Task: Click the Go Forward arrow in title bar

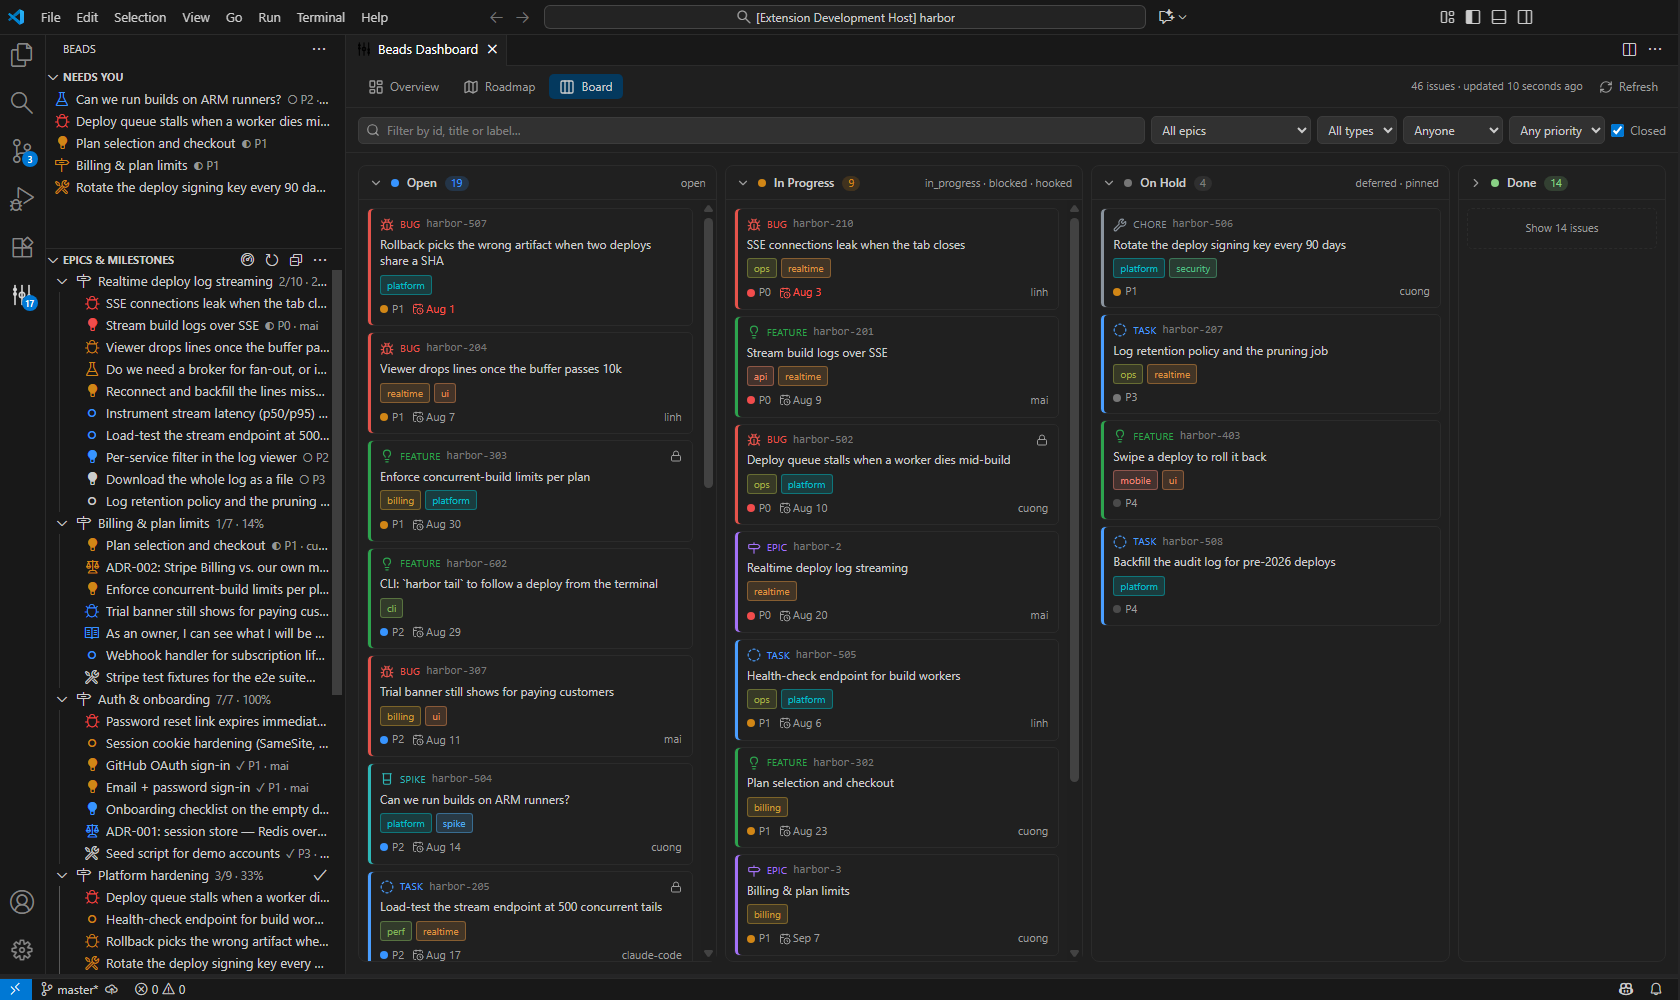Action: coord(522,17)
